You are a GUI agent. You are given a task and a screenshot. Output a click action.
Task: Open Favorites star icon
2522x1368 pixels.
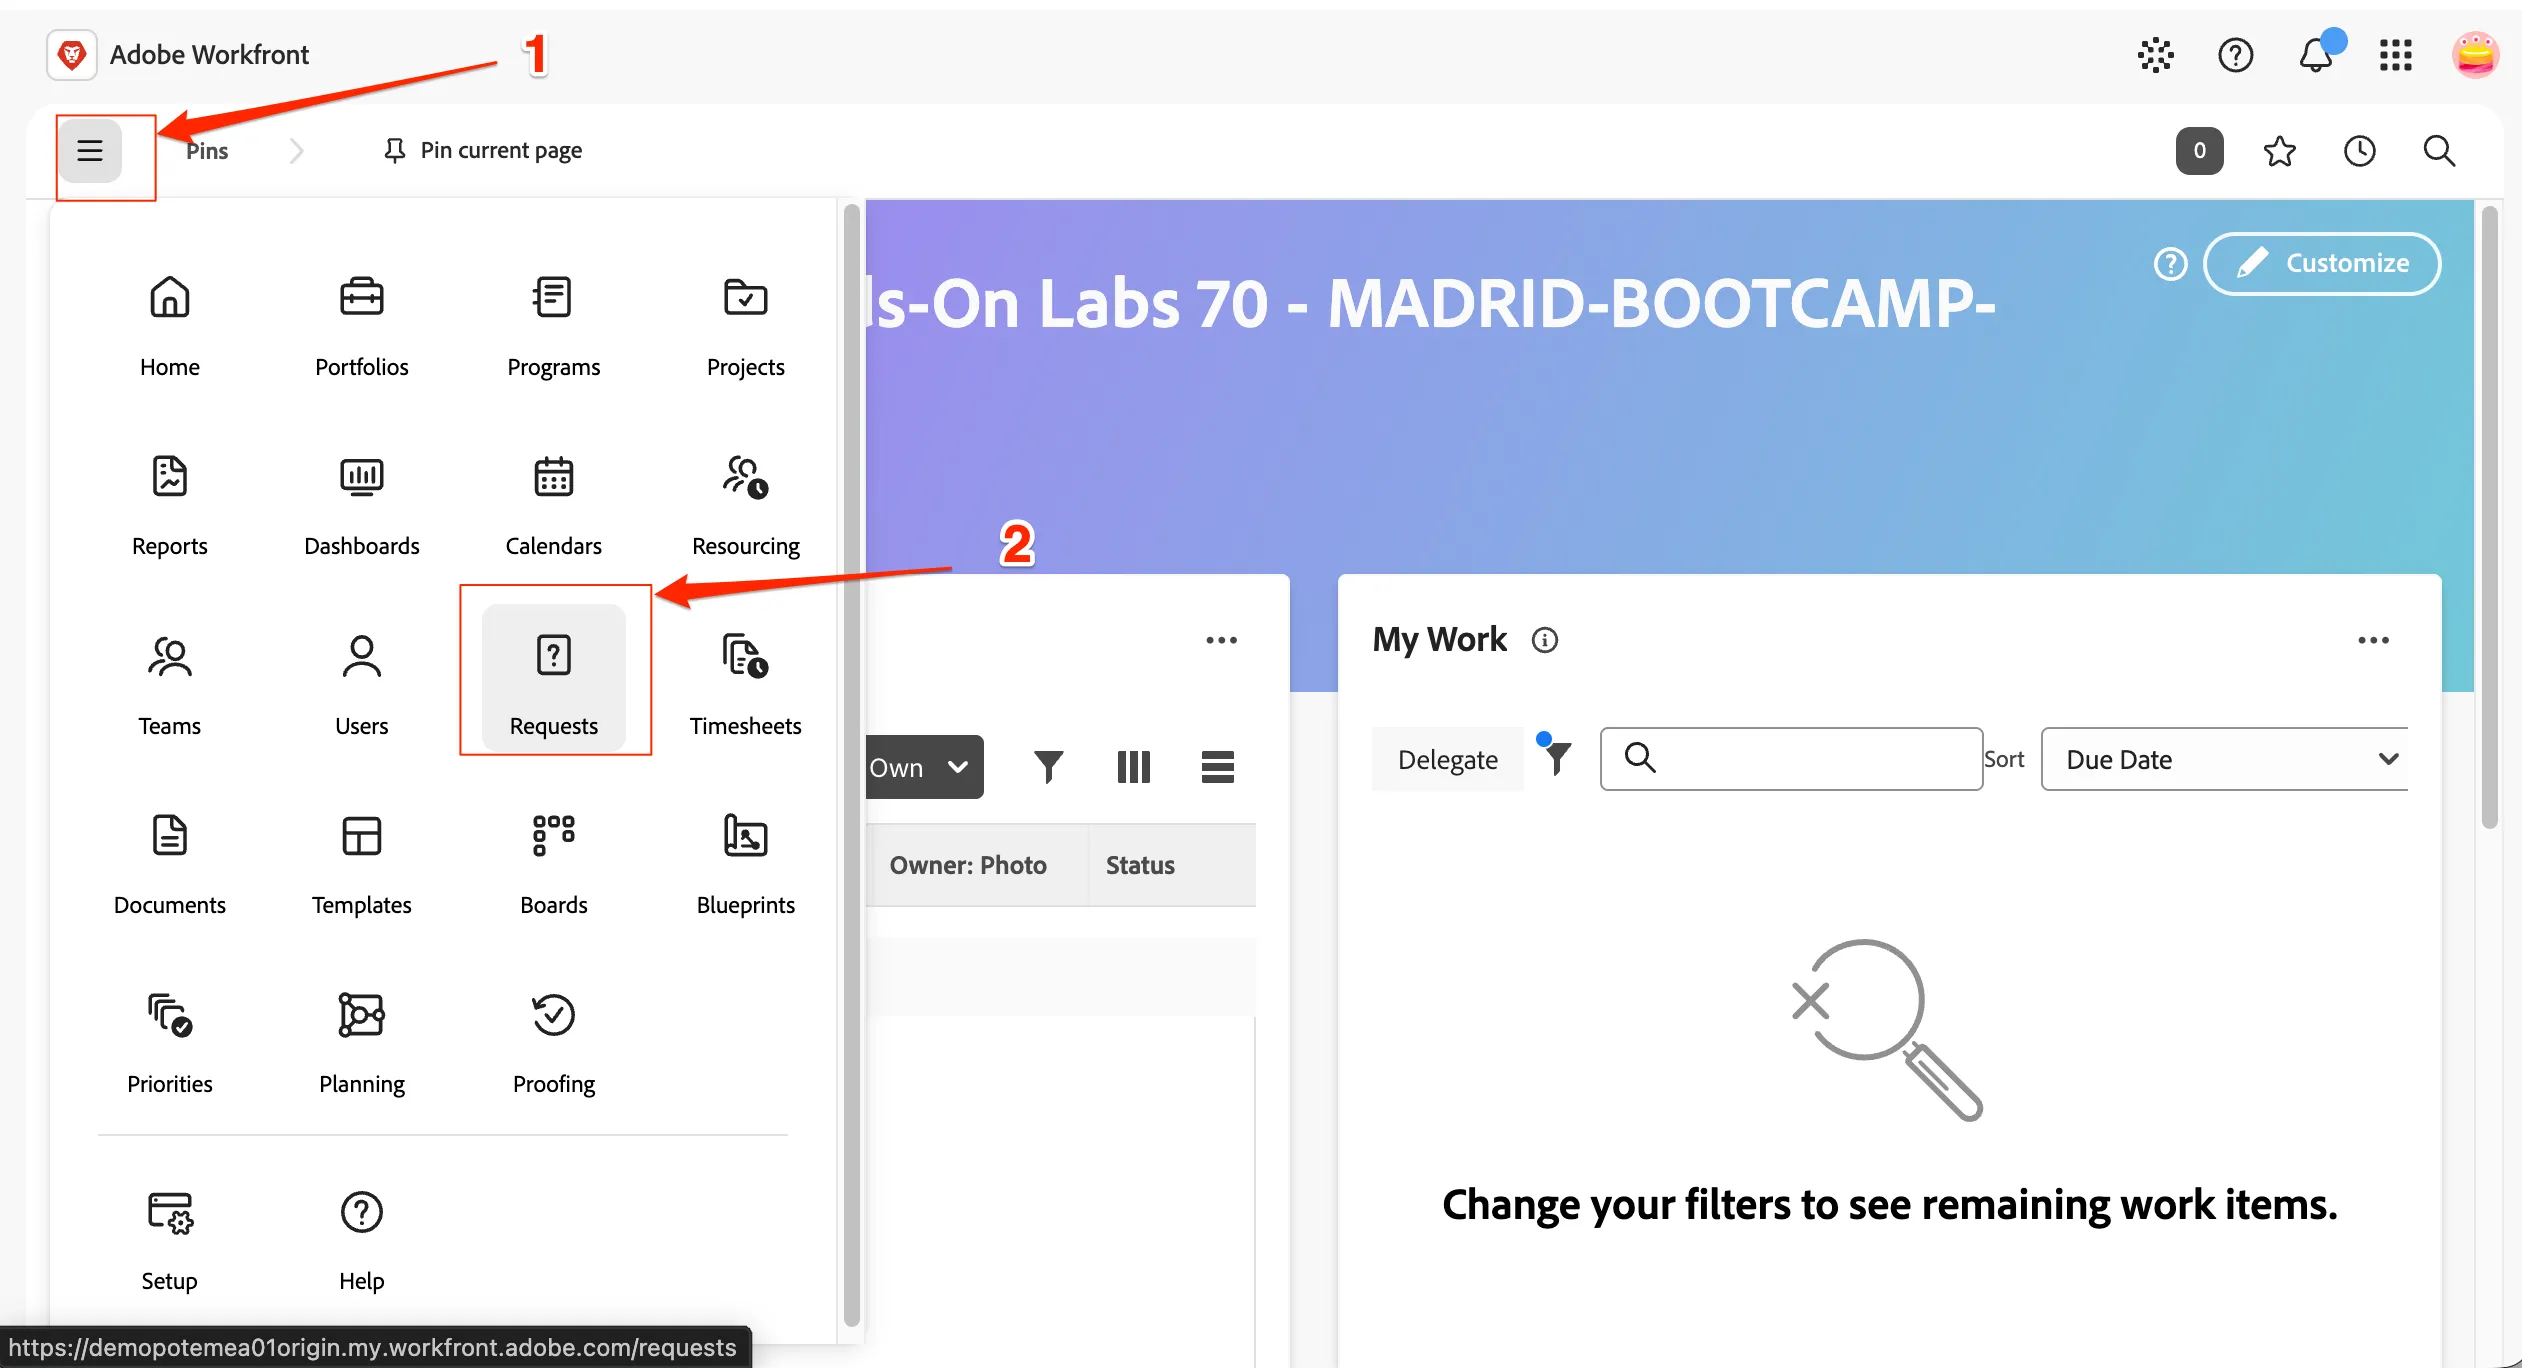pyautogui.click(x=2279, y=151)
